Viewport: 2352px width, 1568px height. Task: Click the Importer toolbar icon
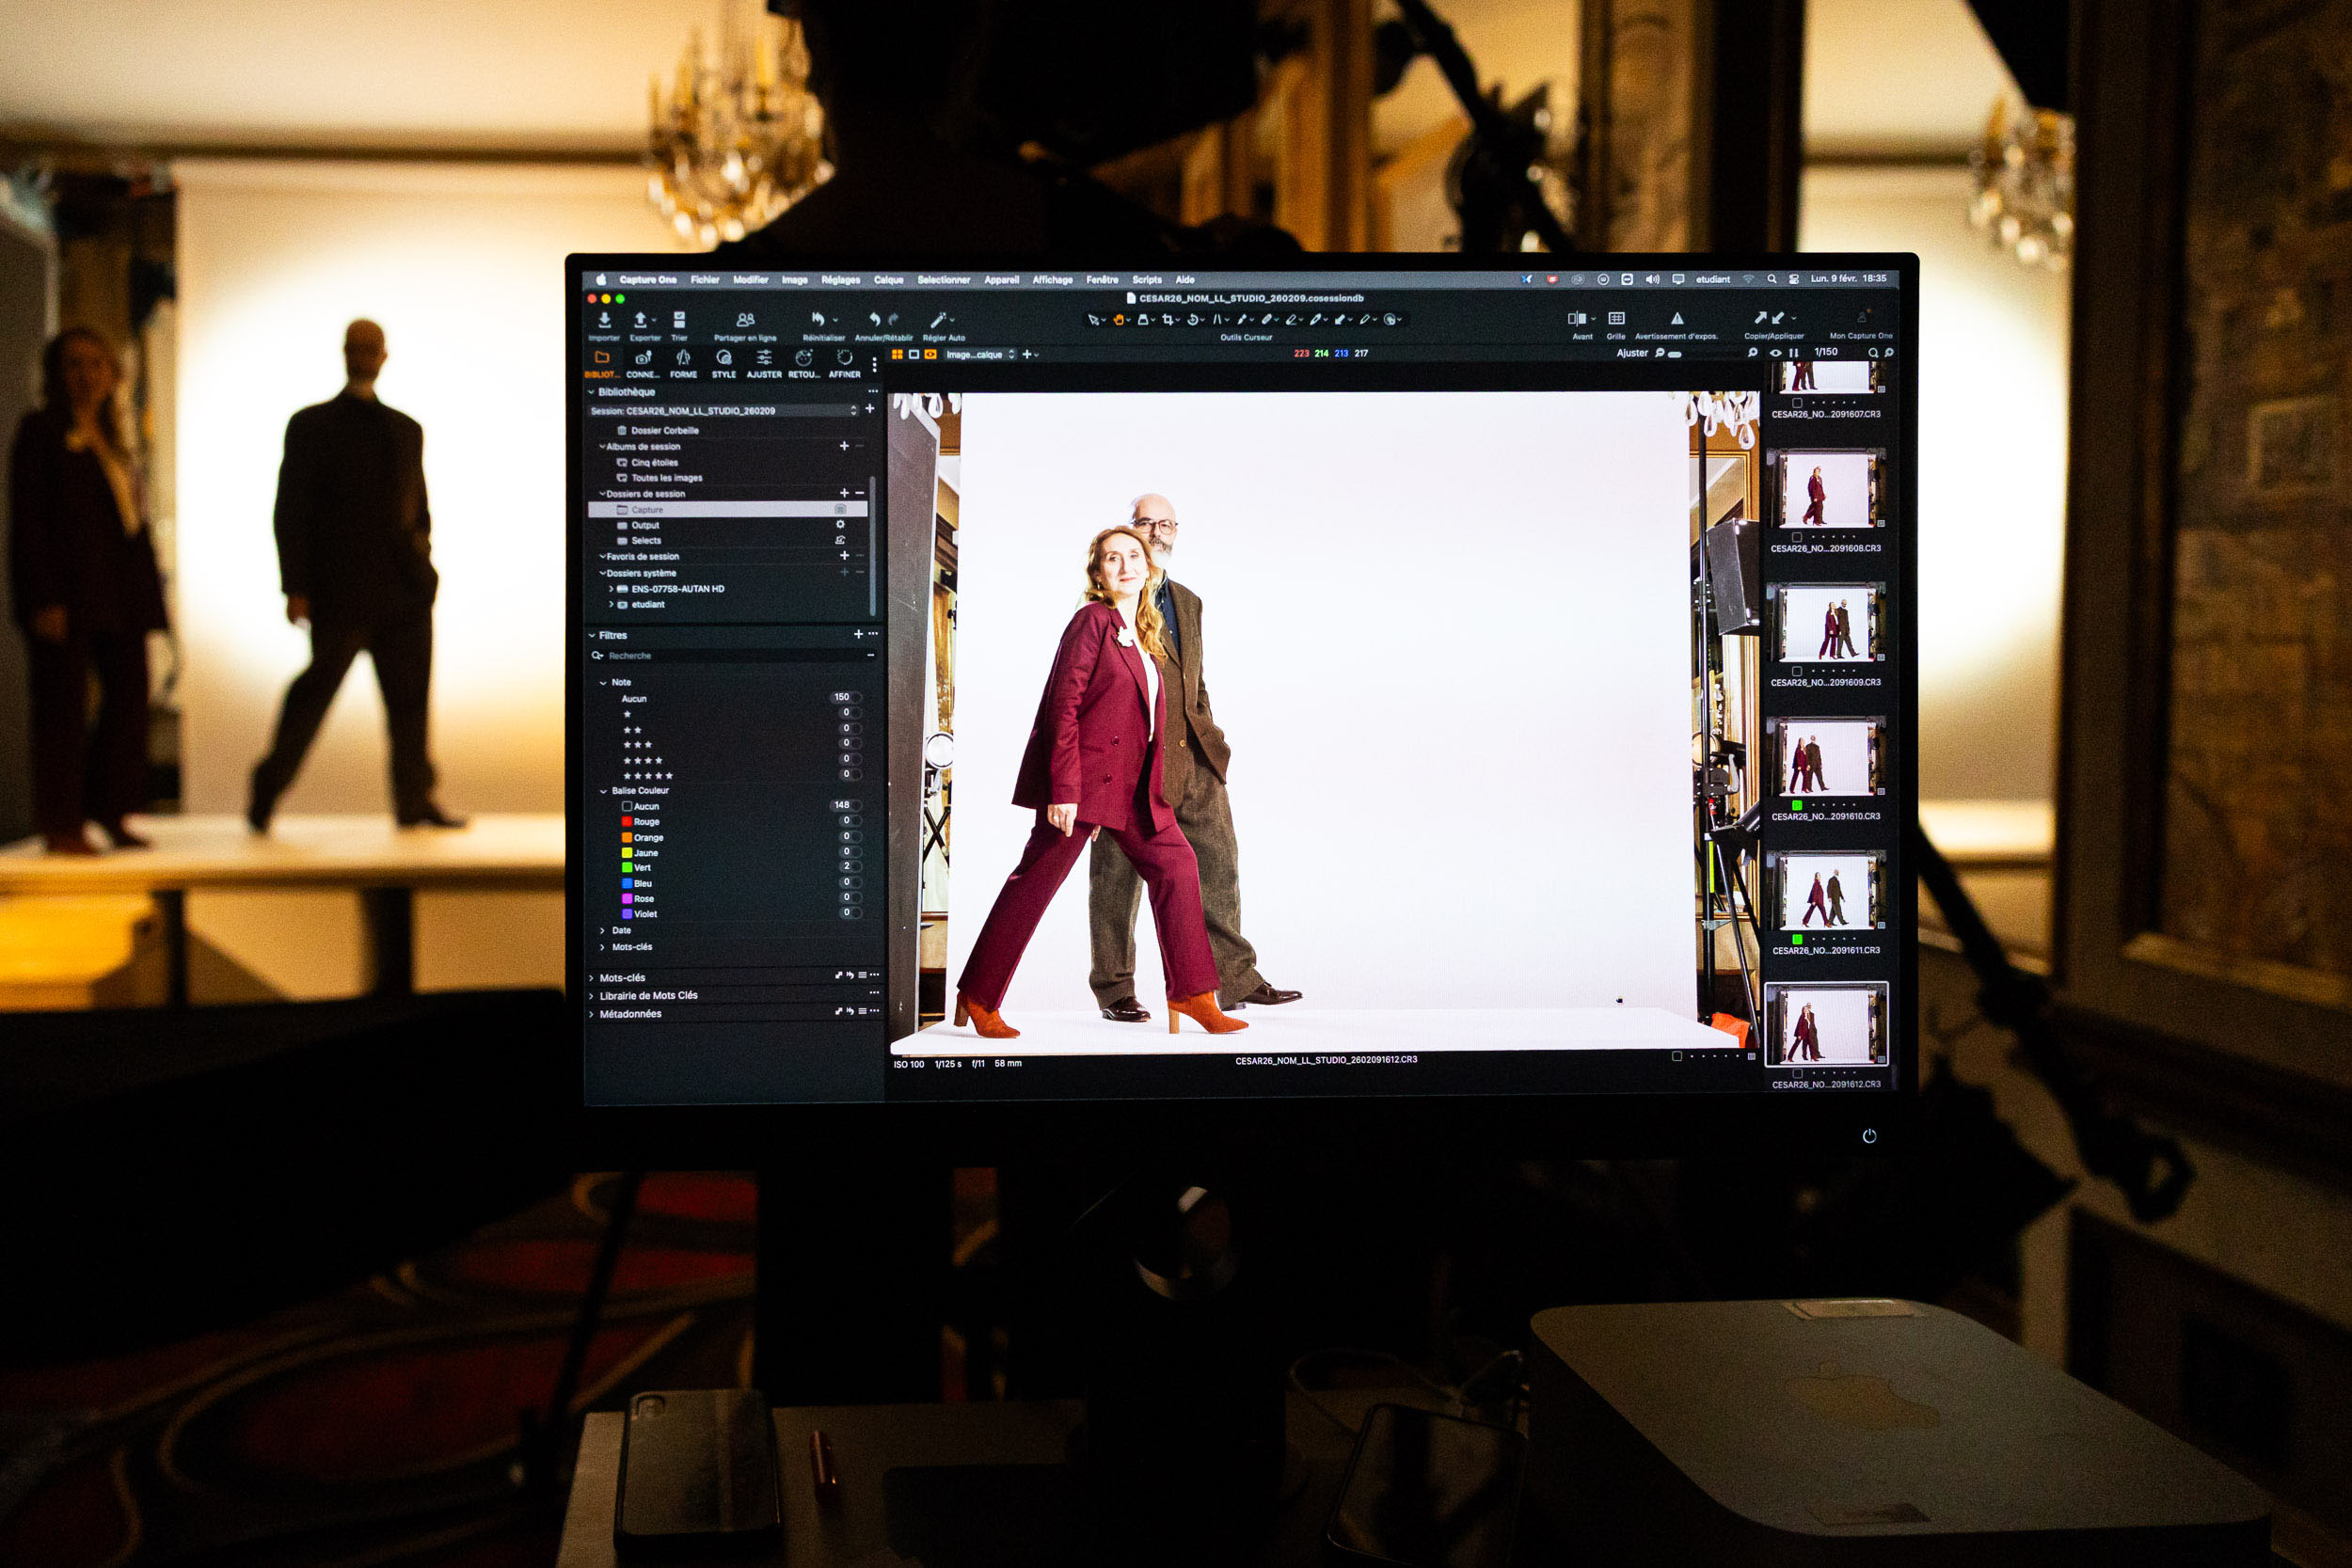(x=604, y=320)
